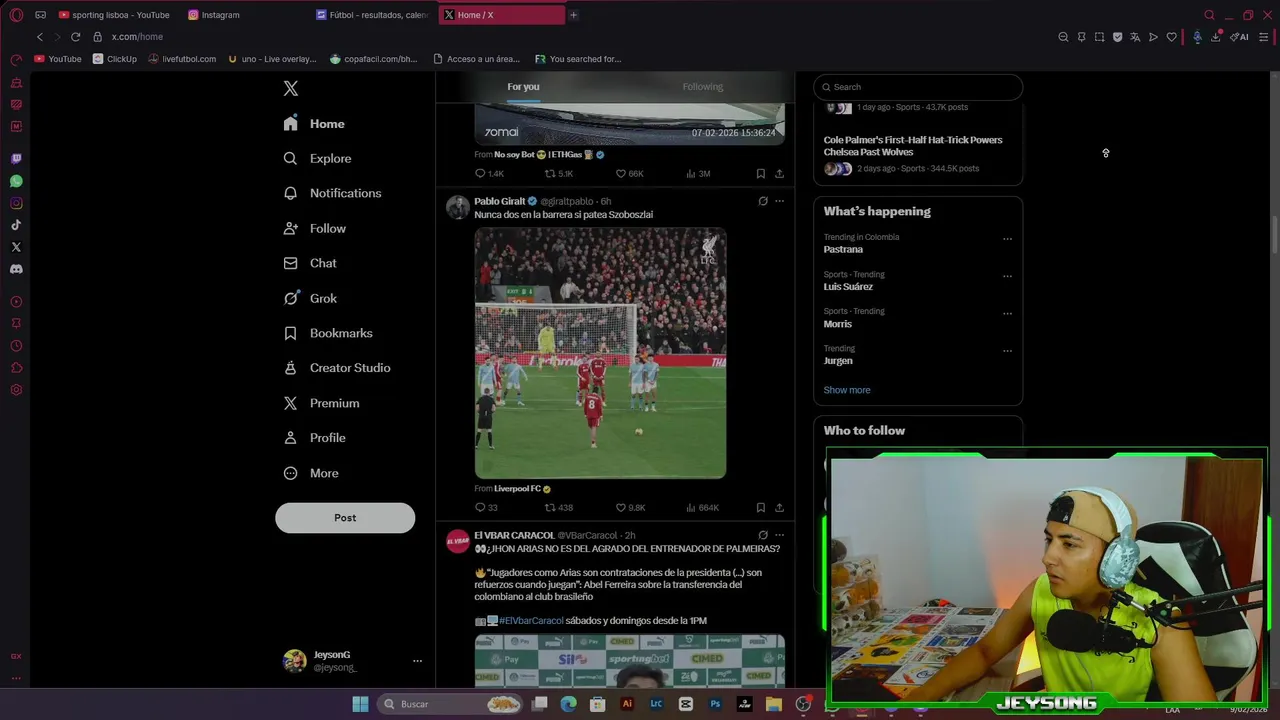
Task: Open Discord from the Opera sidebar
Action: click(16, 269)
